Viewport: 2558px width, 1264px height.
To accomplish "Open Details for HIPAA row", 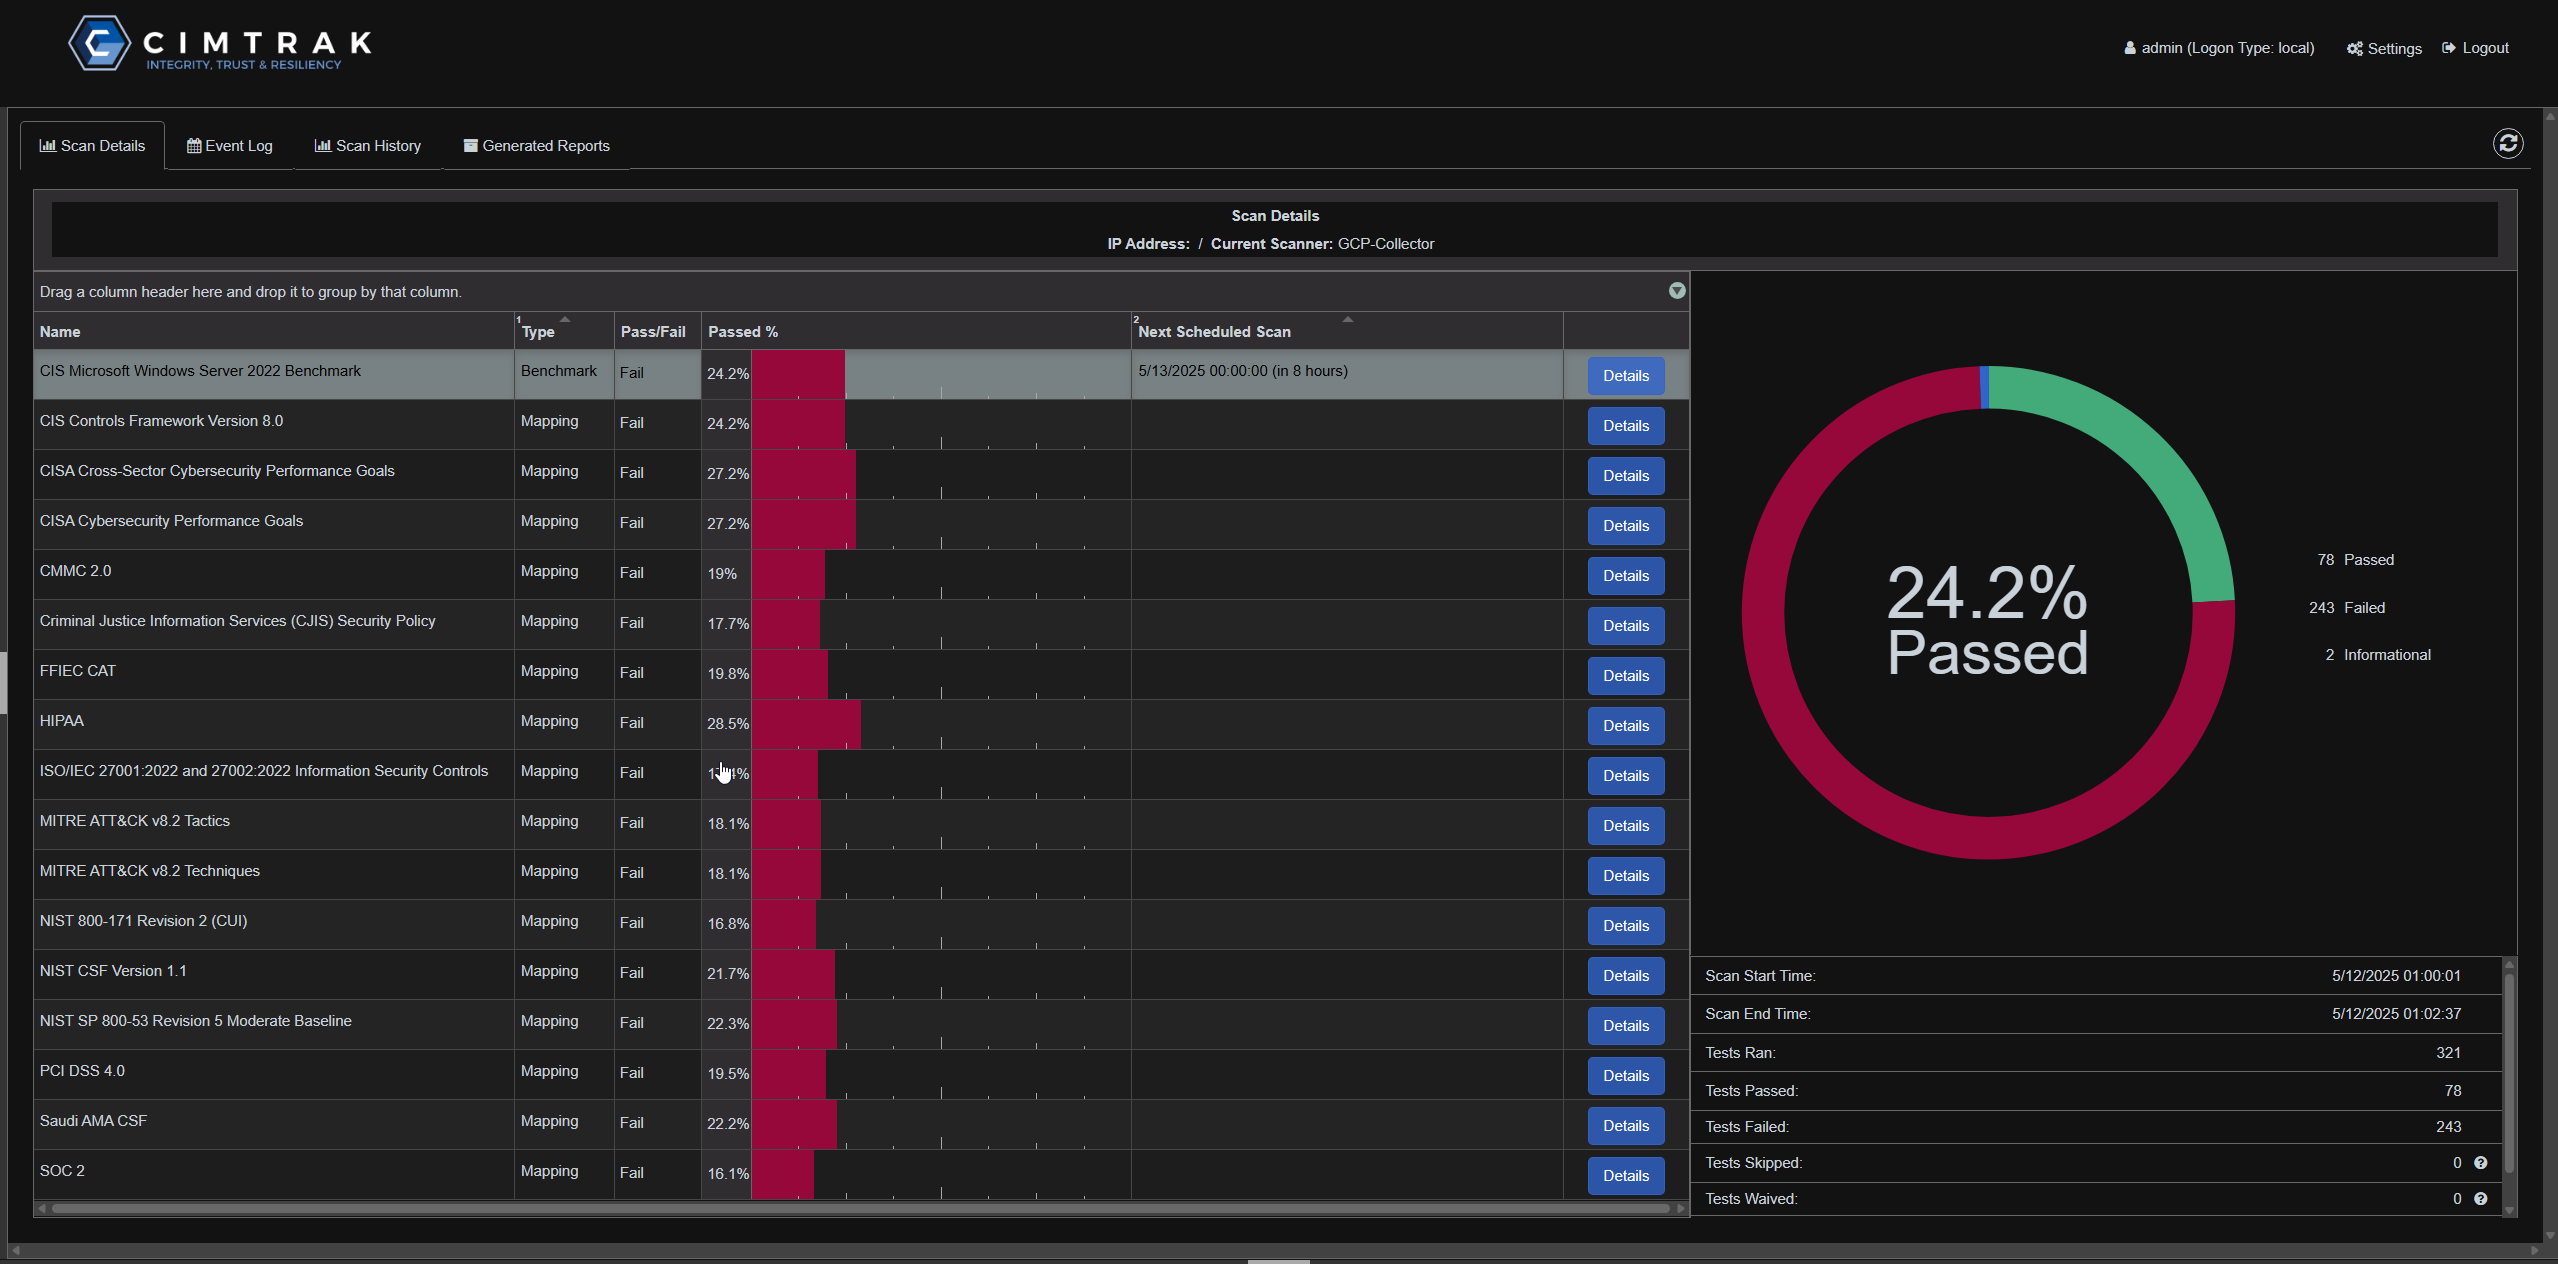I will coord(1625,726).
